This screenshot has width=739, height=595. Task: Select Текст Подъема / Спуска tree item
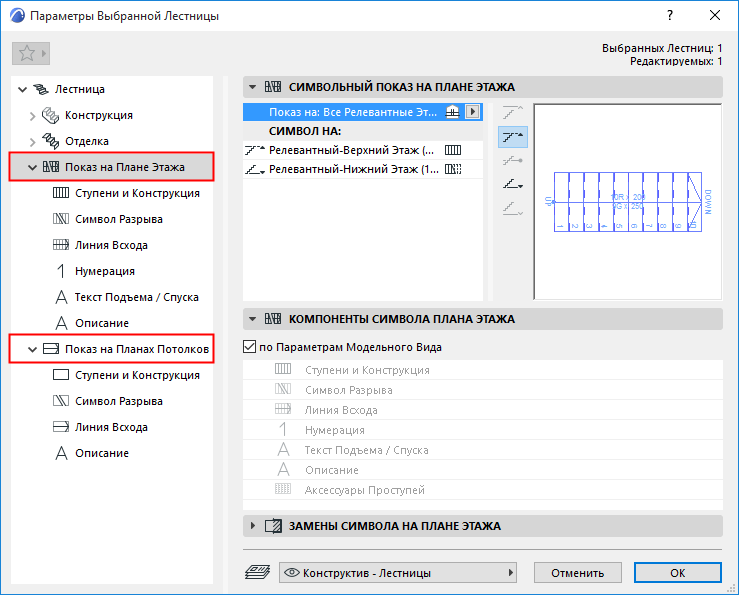(x=137, y=297)
